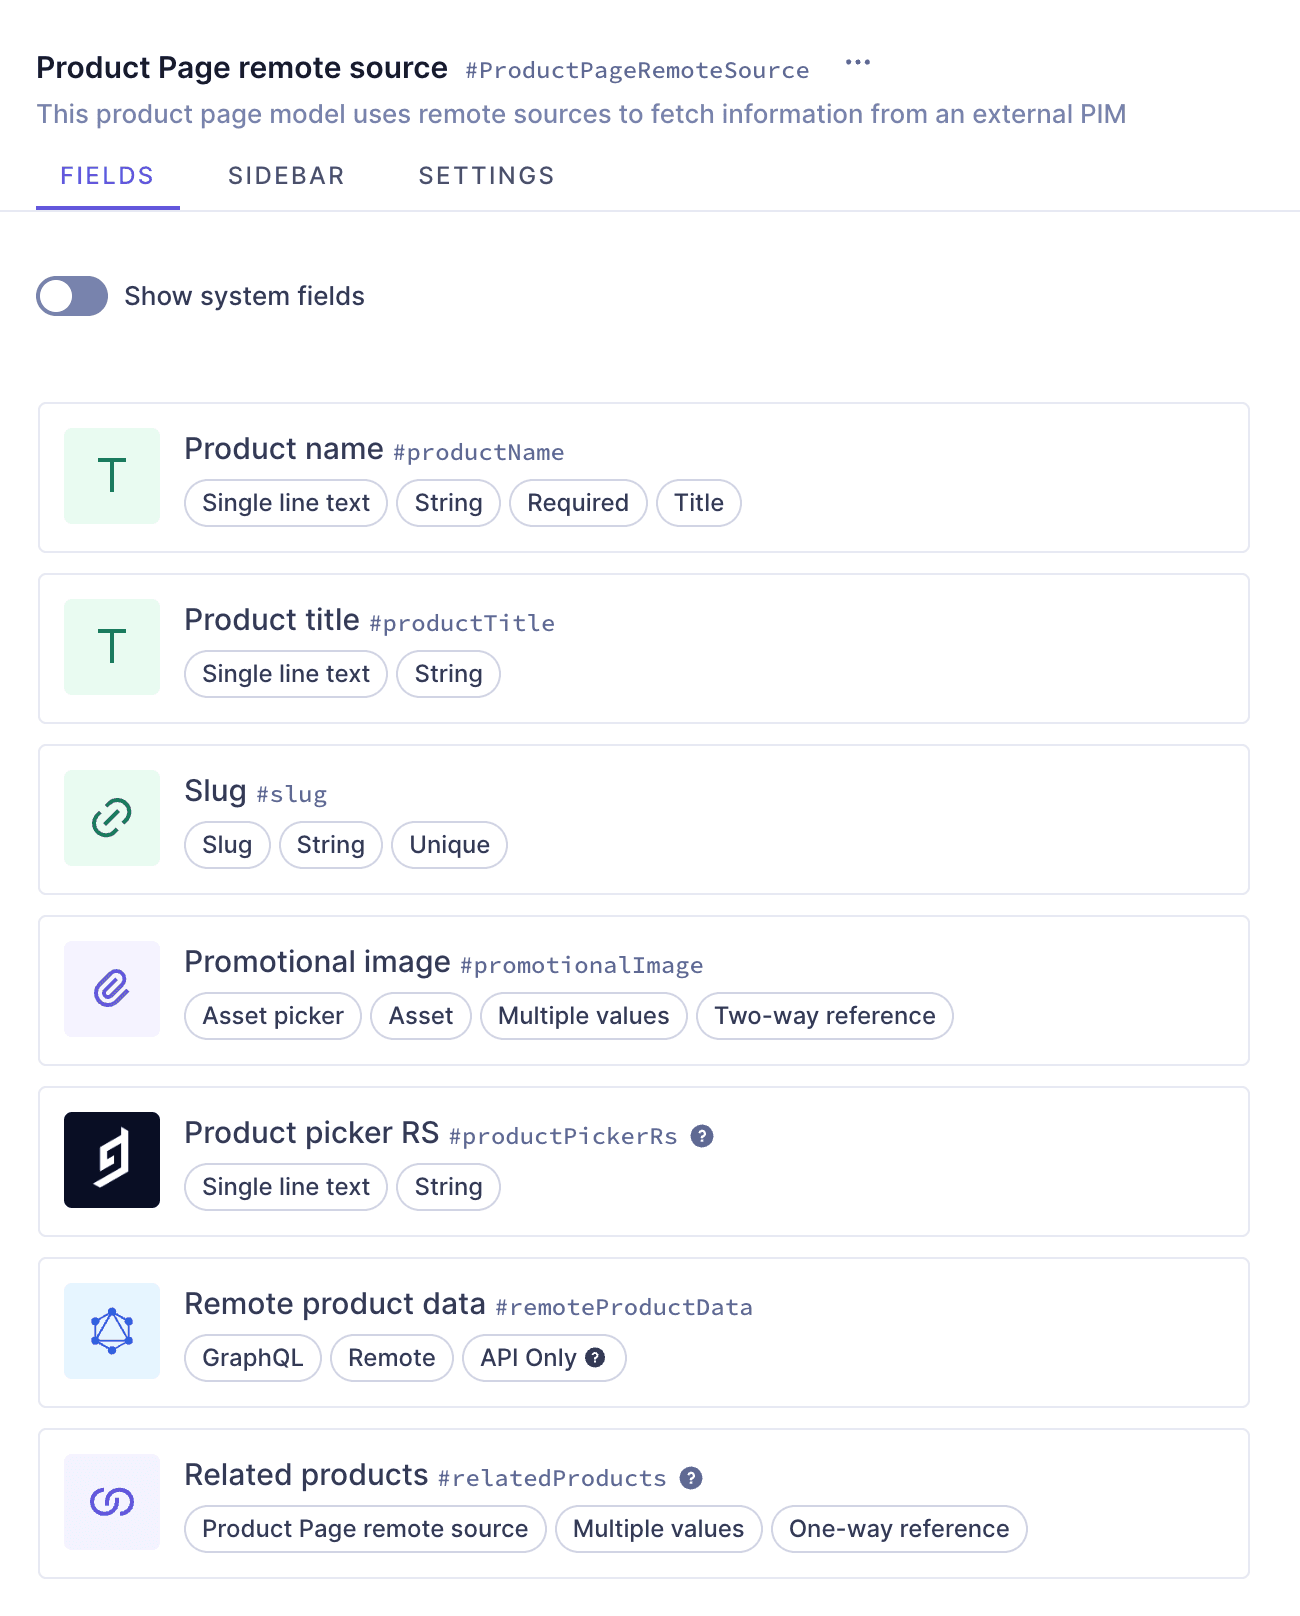Click the Multiple values badge on Promotional image
This screenshot has width=1300, height=1616.
(x=583, y=1016)
